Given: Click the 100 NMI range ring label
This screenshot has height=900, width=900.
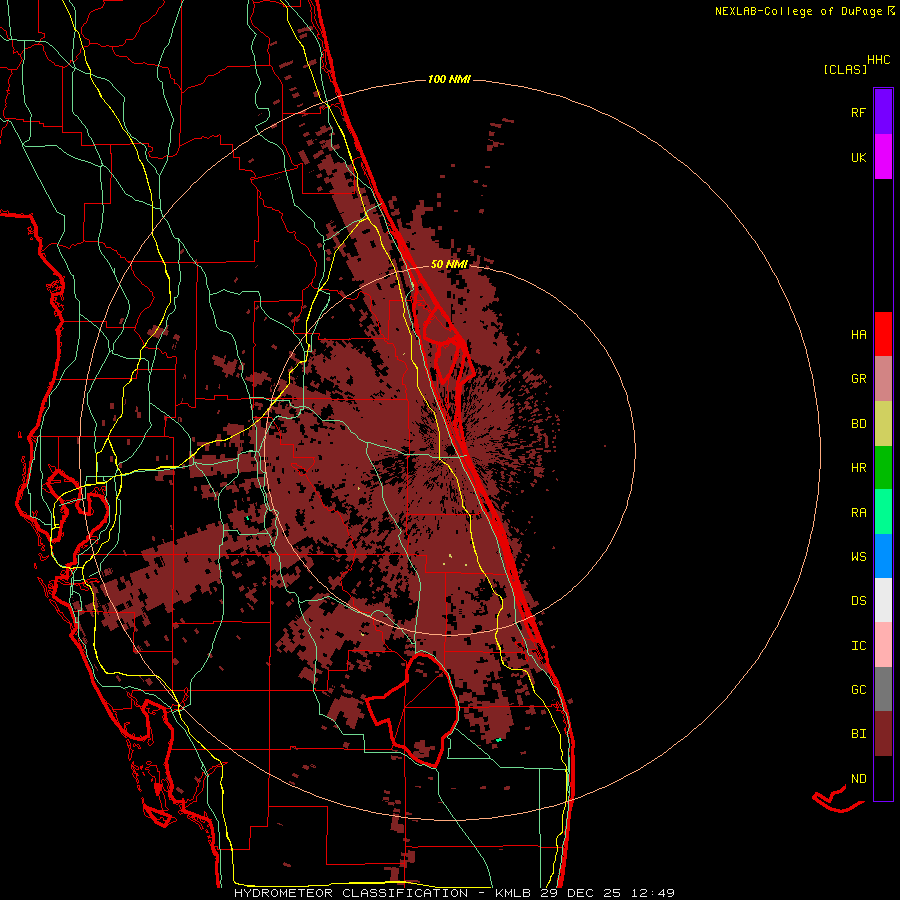Looking at the screenshot, I should tap(449, 79).
